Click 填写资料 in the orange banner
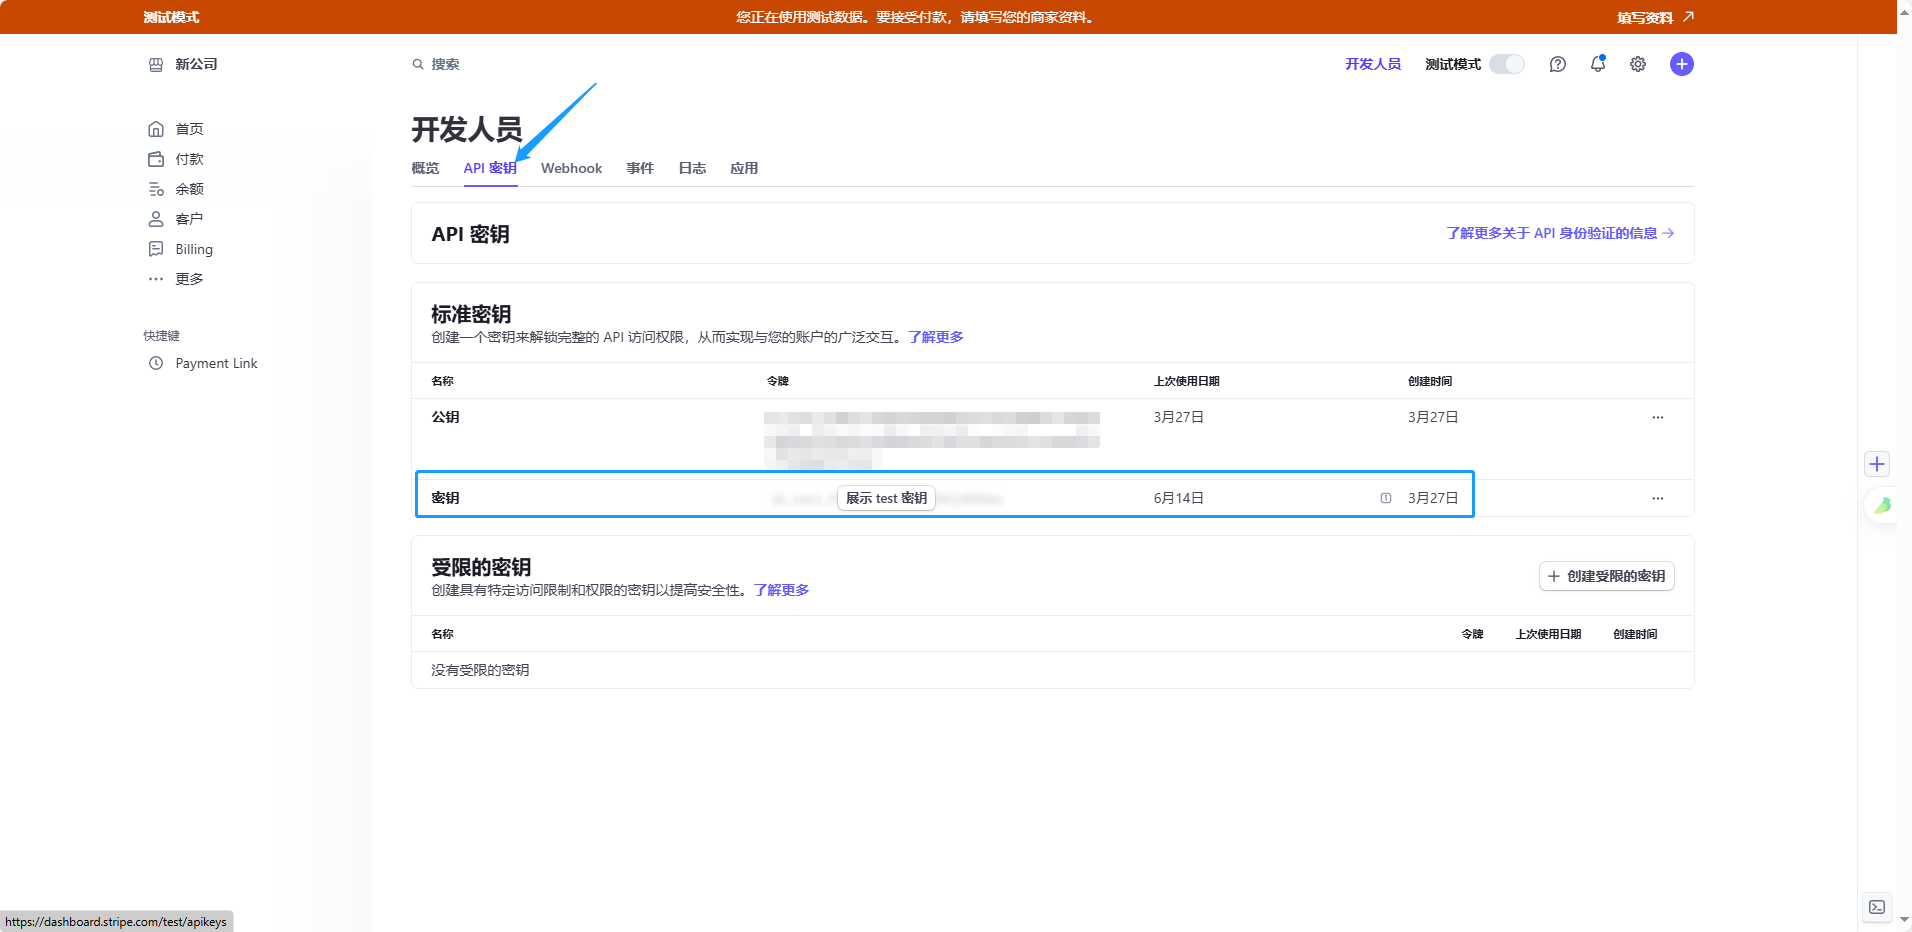Image resolution: width=1912 pixels, height=932 pixels. point(1655,17)
